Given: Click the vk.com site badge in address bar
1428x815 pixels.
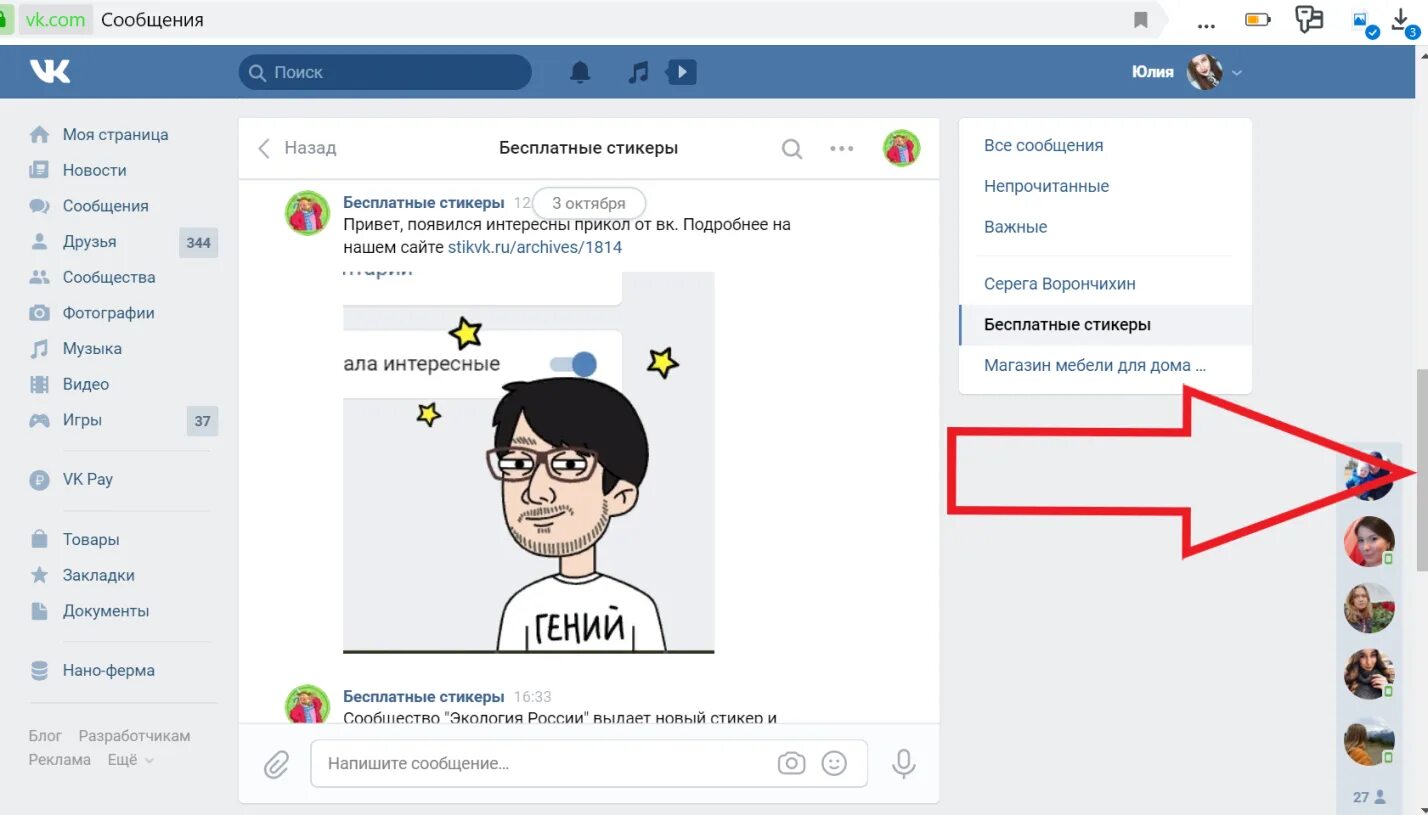Looking at the screenshot, I should (54, 20).
